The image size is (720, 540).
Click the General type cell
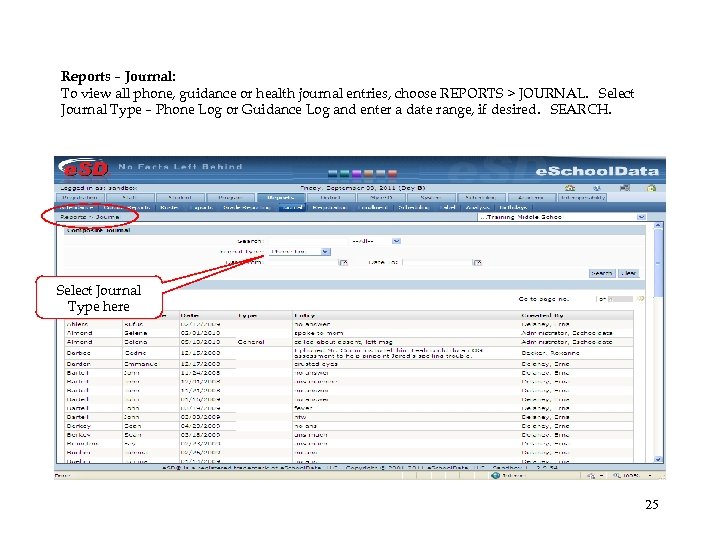(x=251, y=342)
